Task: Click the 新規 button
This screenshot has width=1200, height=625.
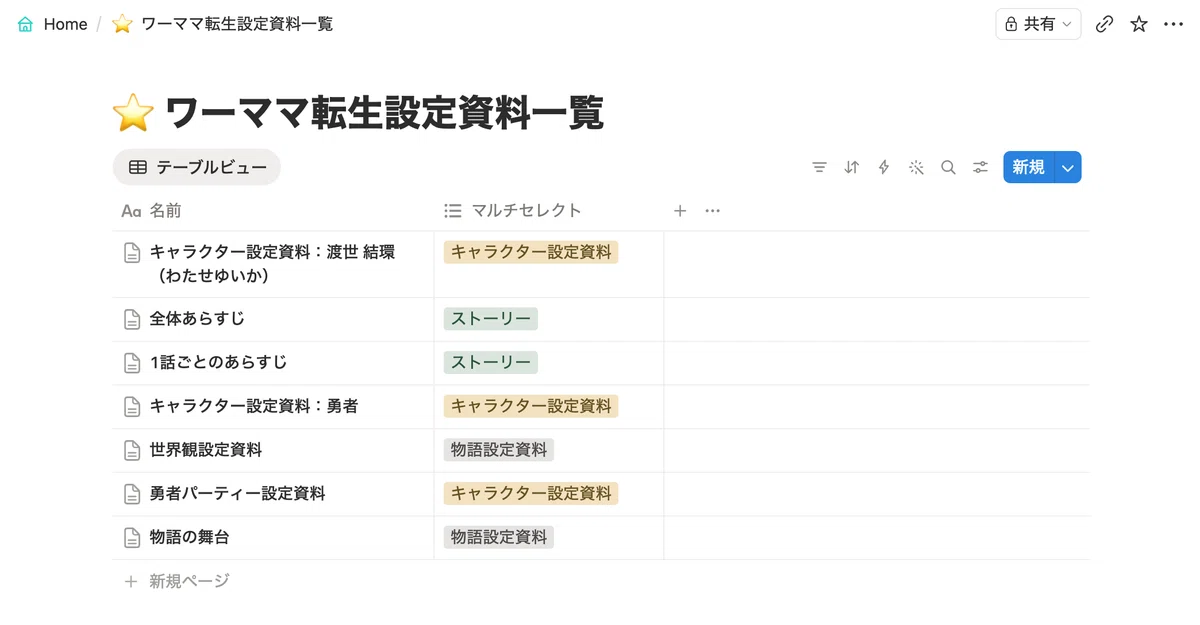Action: 1028,167
